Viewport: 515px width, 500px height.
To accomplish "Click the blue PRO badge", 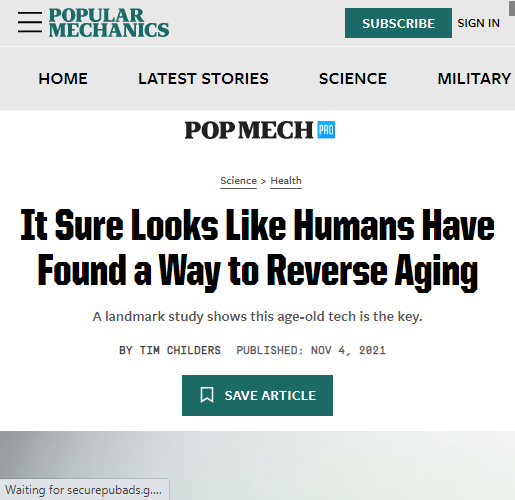I will point(326,130).
